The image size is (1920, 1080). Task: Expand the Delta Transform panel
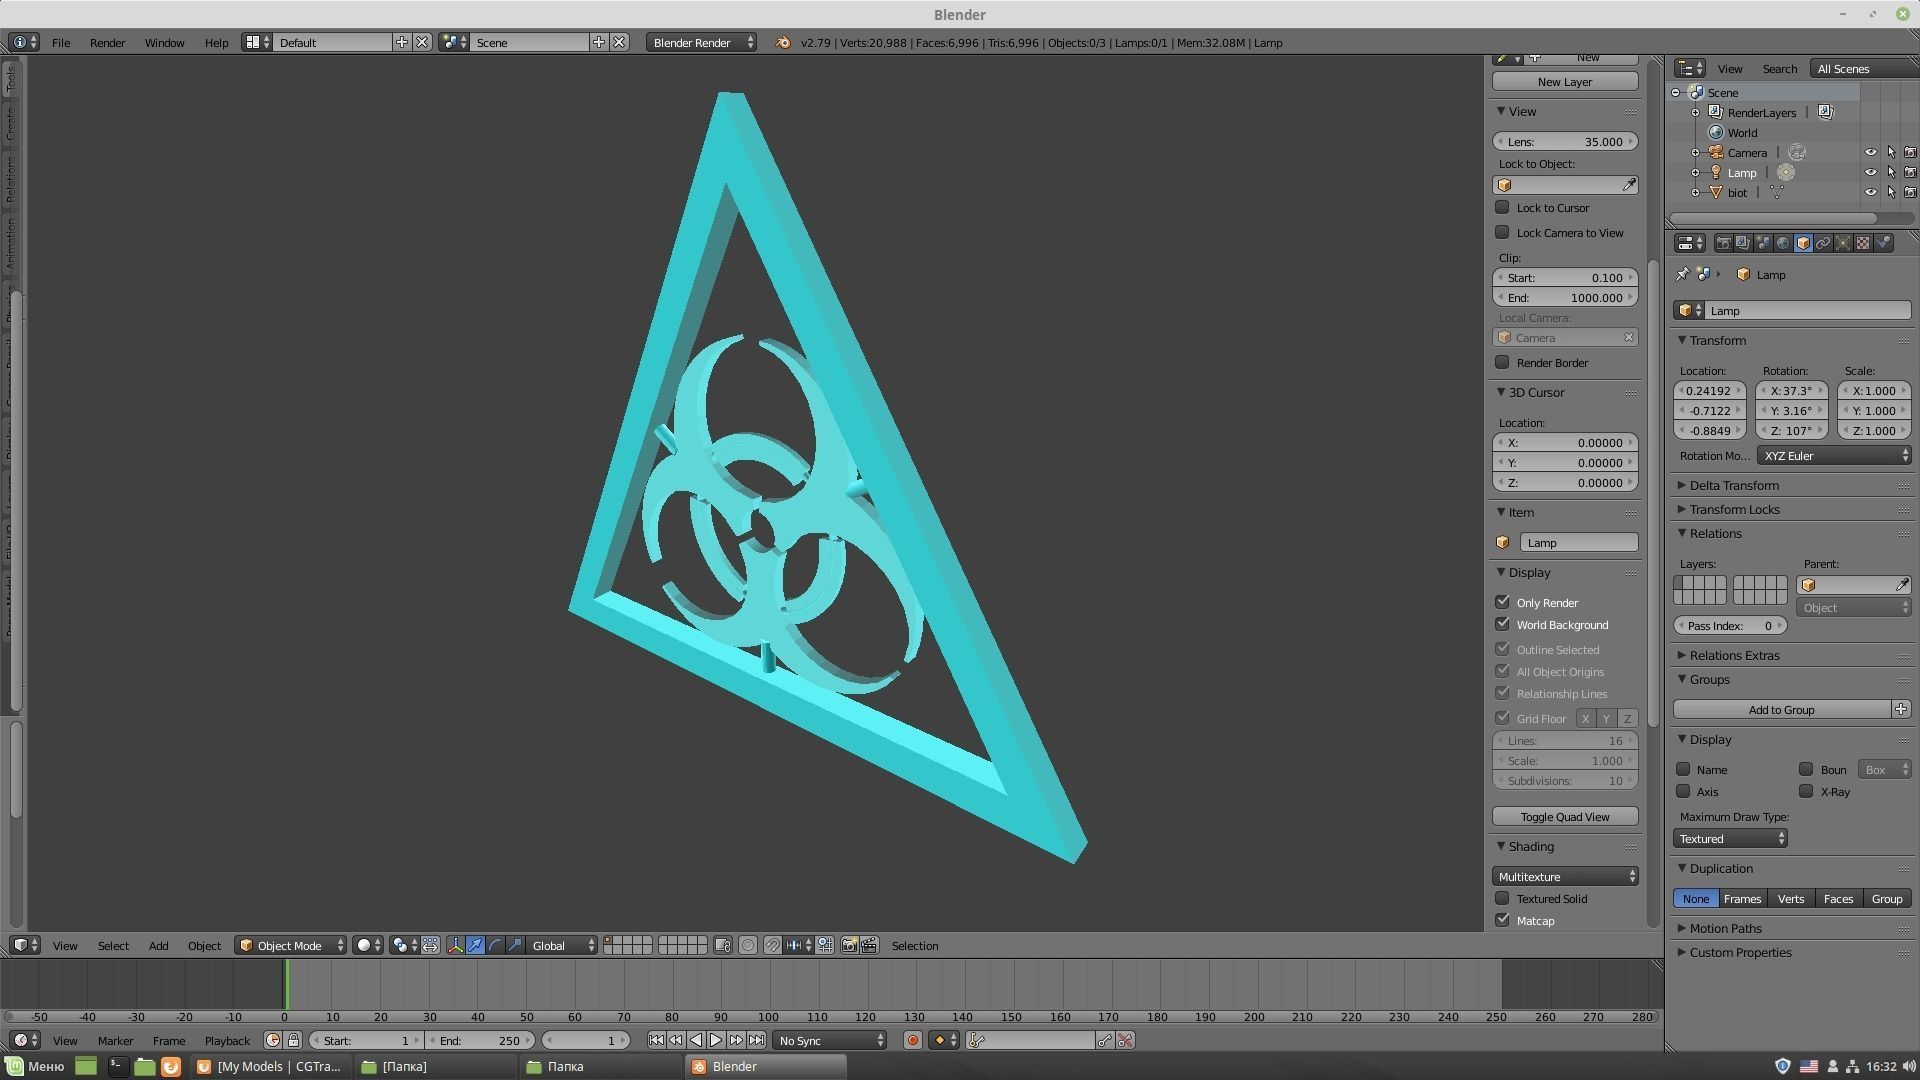pos(1733,486)
